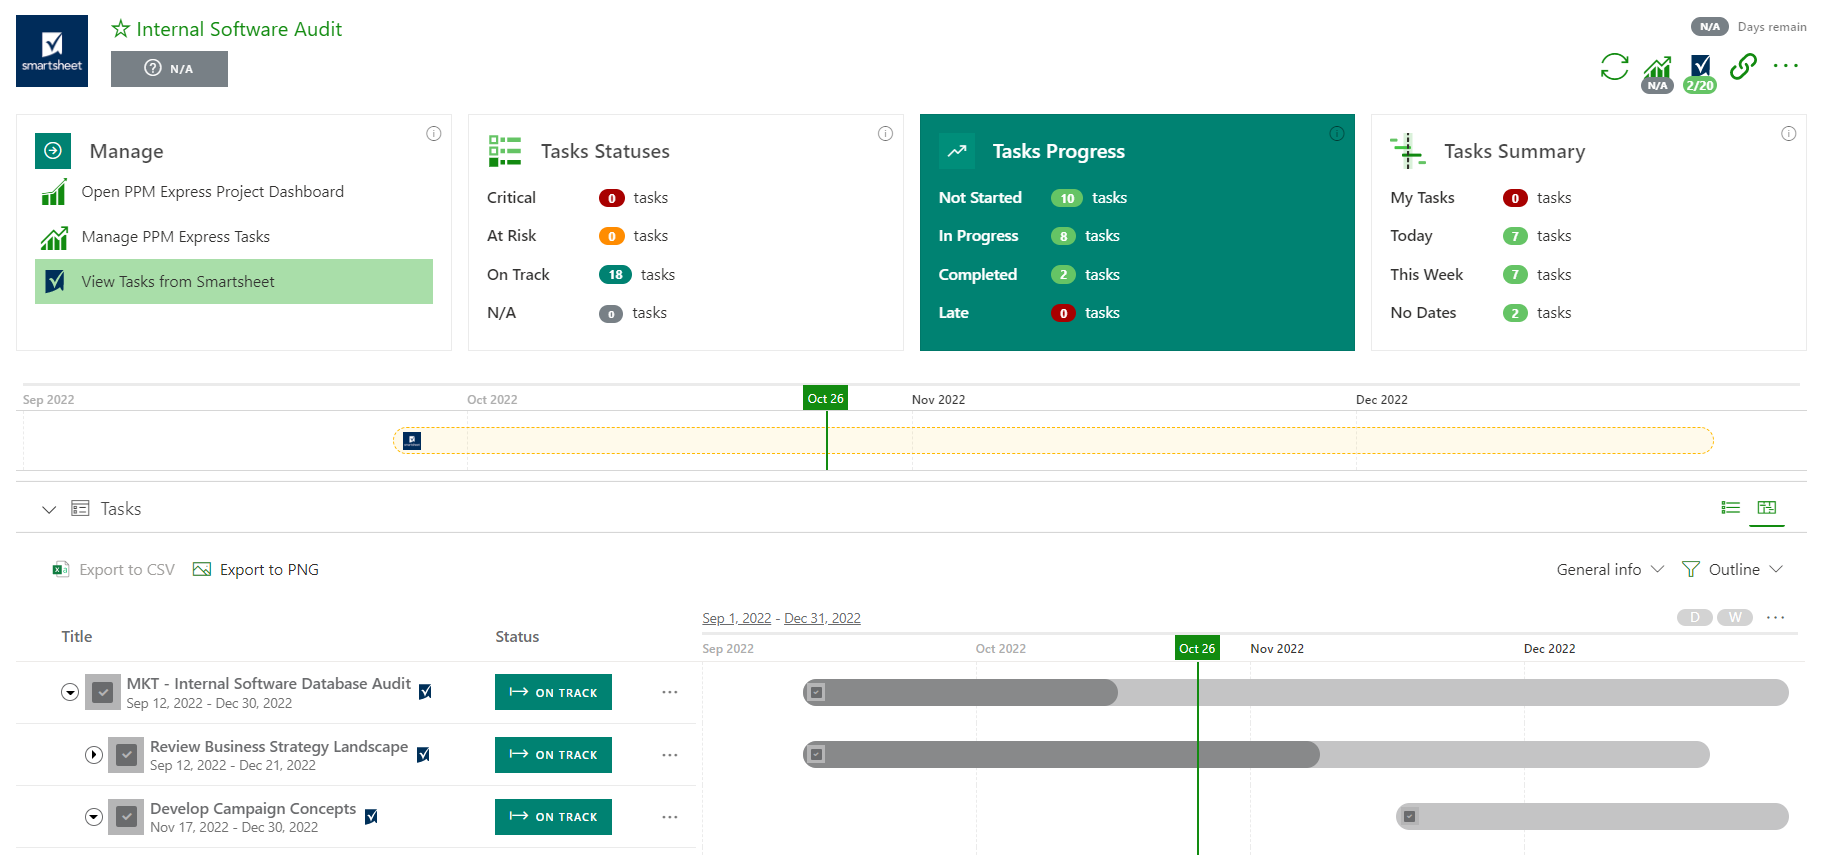Toggle checkbox for MKT Internal Software Database Audit
The width and height of the screenshot is (1821, 855).
pyautogui.click(x=102, y=692)
